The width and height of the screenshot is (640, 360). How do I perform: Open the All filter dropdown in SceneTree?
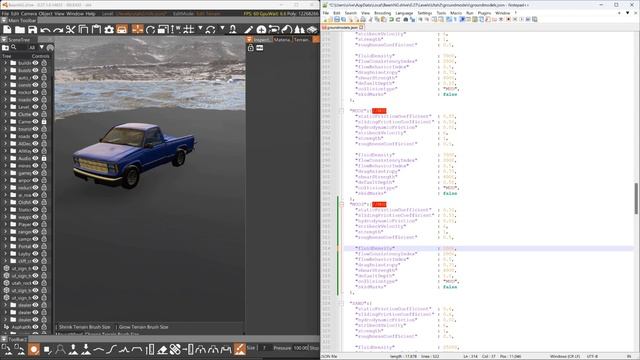[x=42, y=48]
